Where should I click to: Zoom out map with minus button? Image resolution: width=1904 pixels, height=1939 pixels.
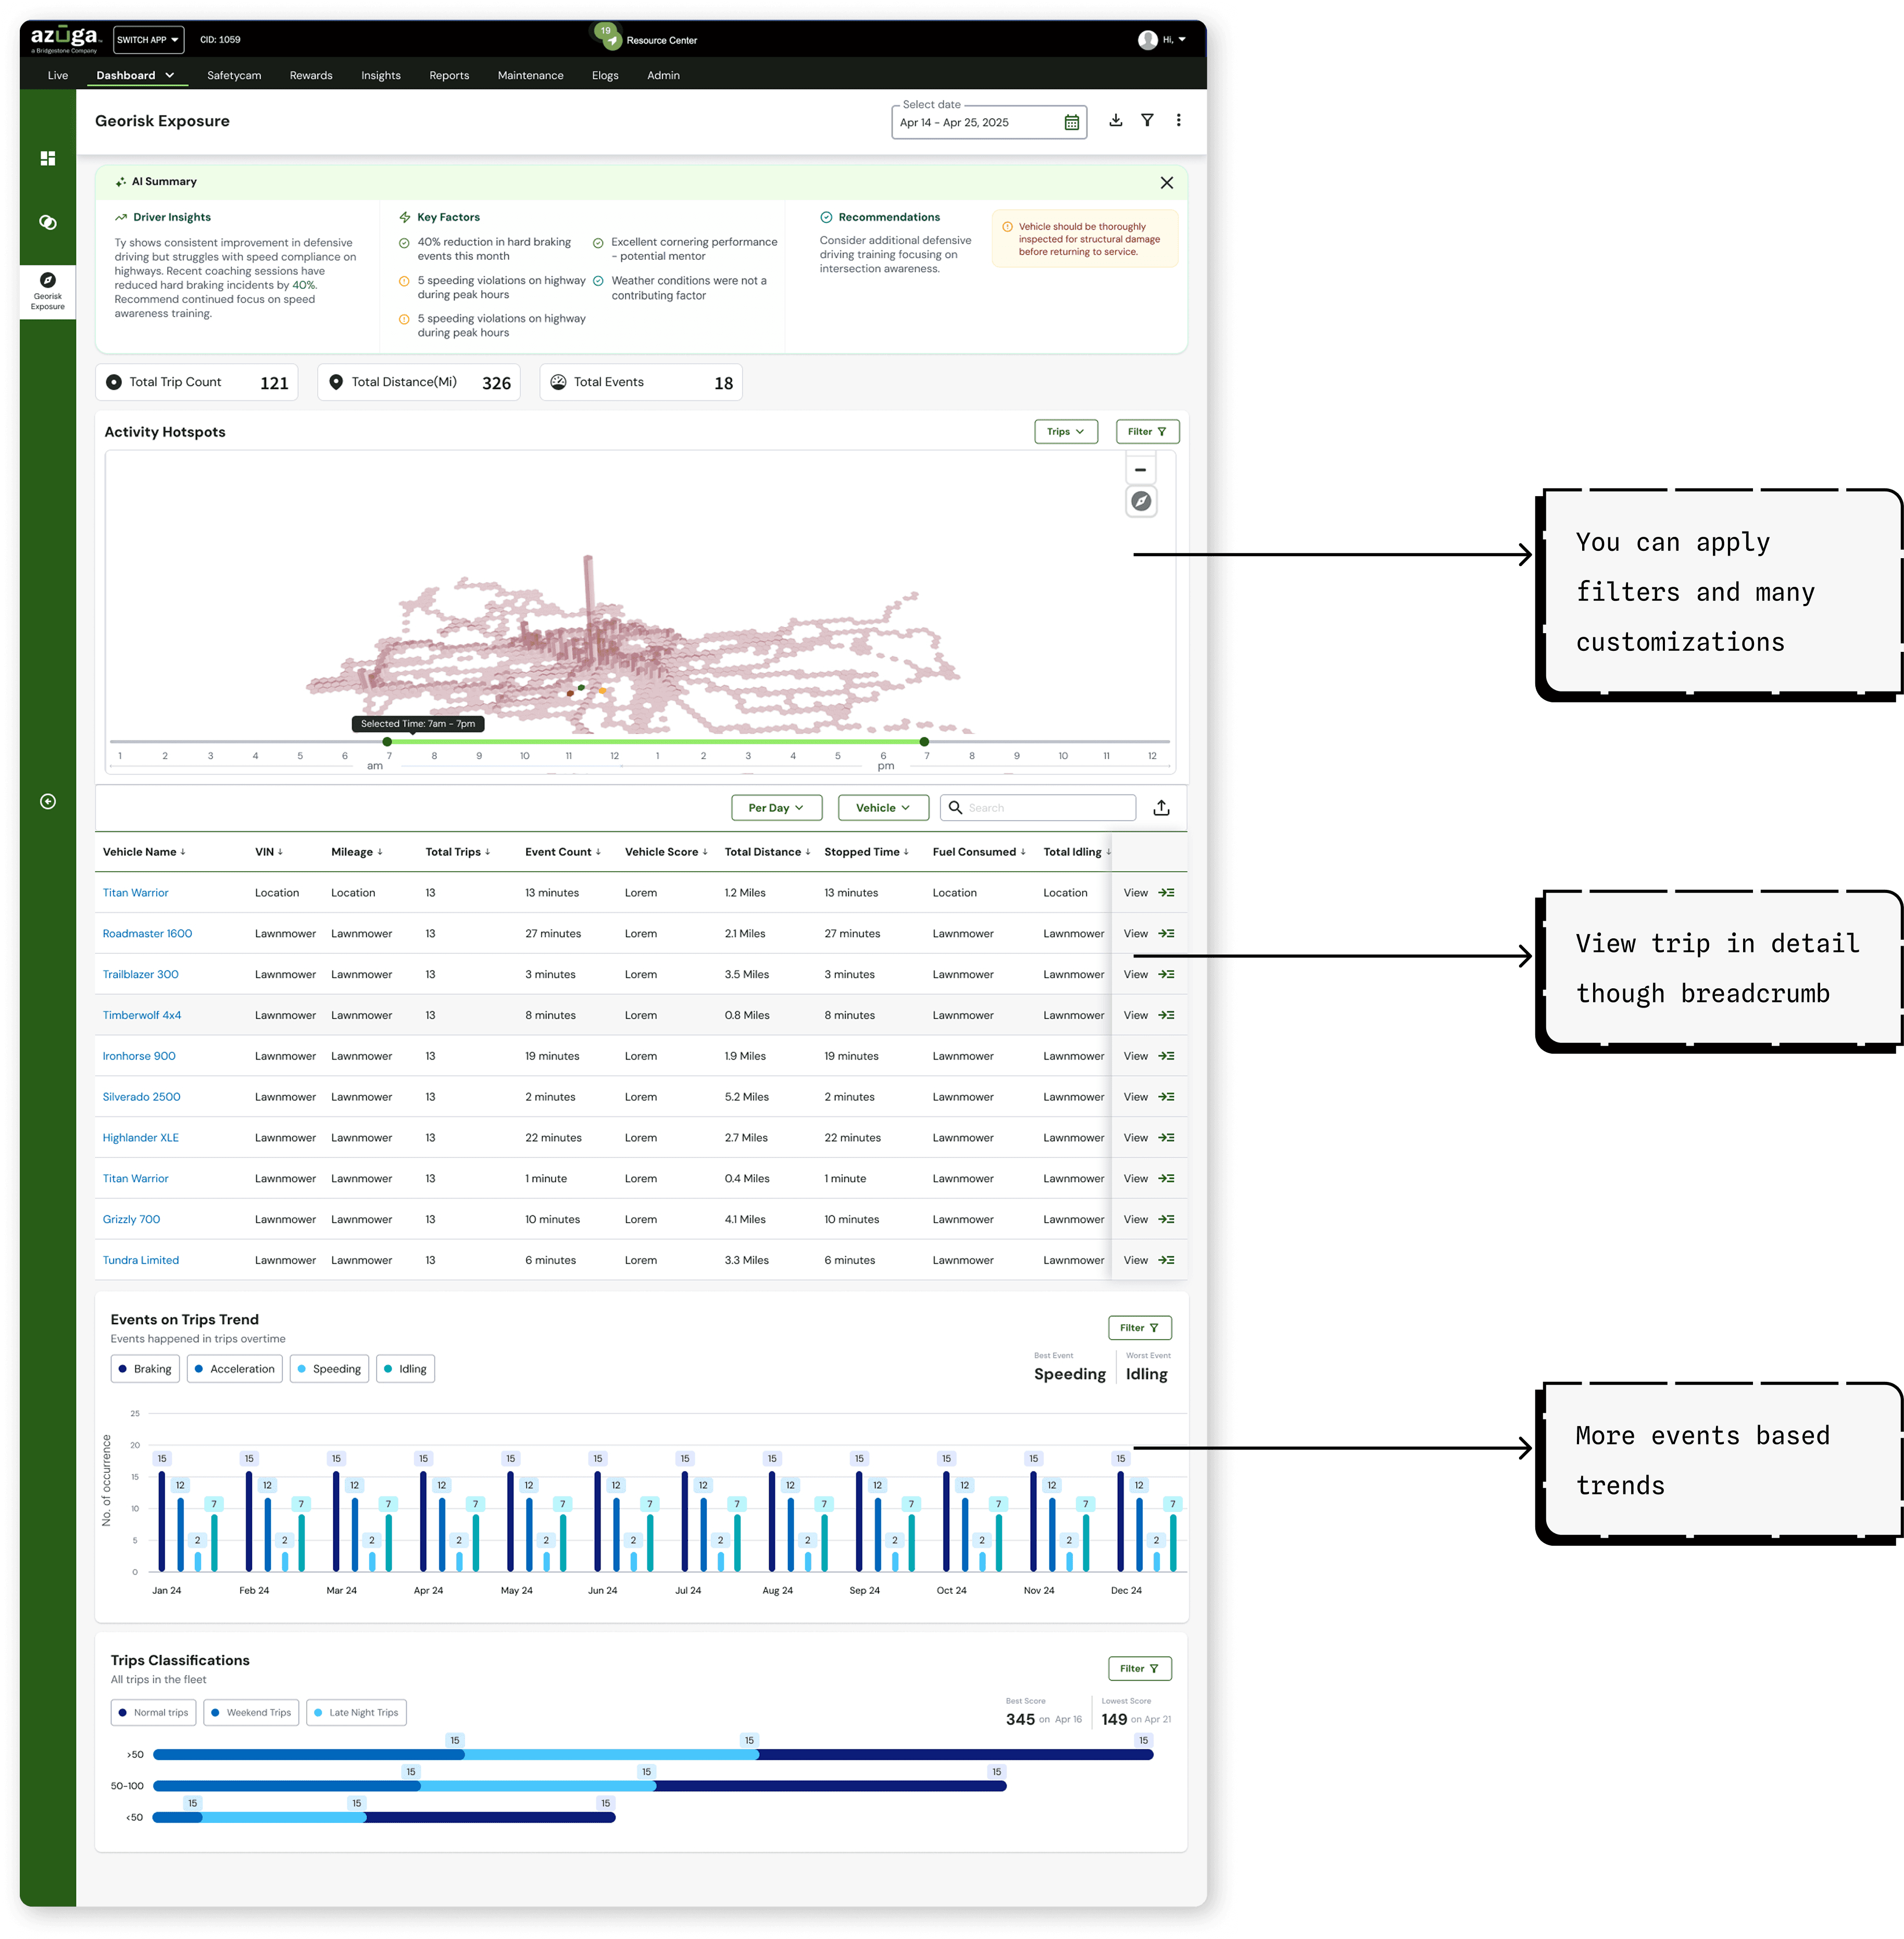[x=1140, y=470]
